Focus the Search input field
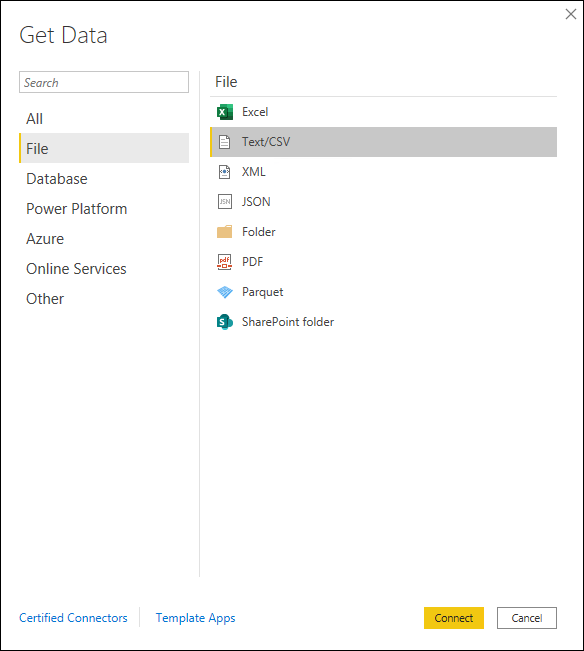This screenshot has width=584, height=651. [104, 82]
